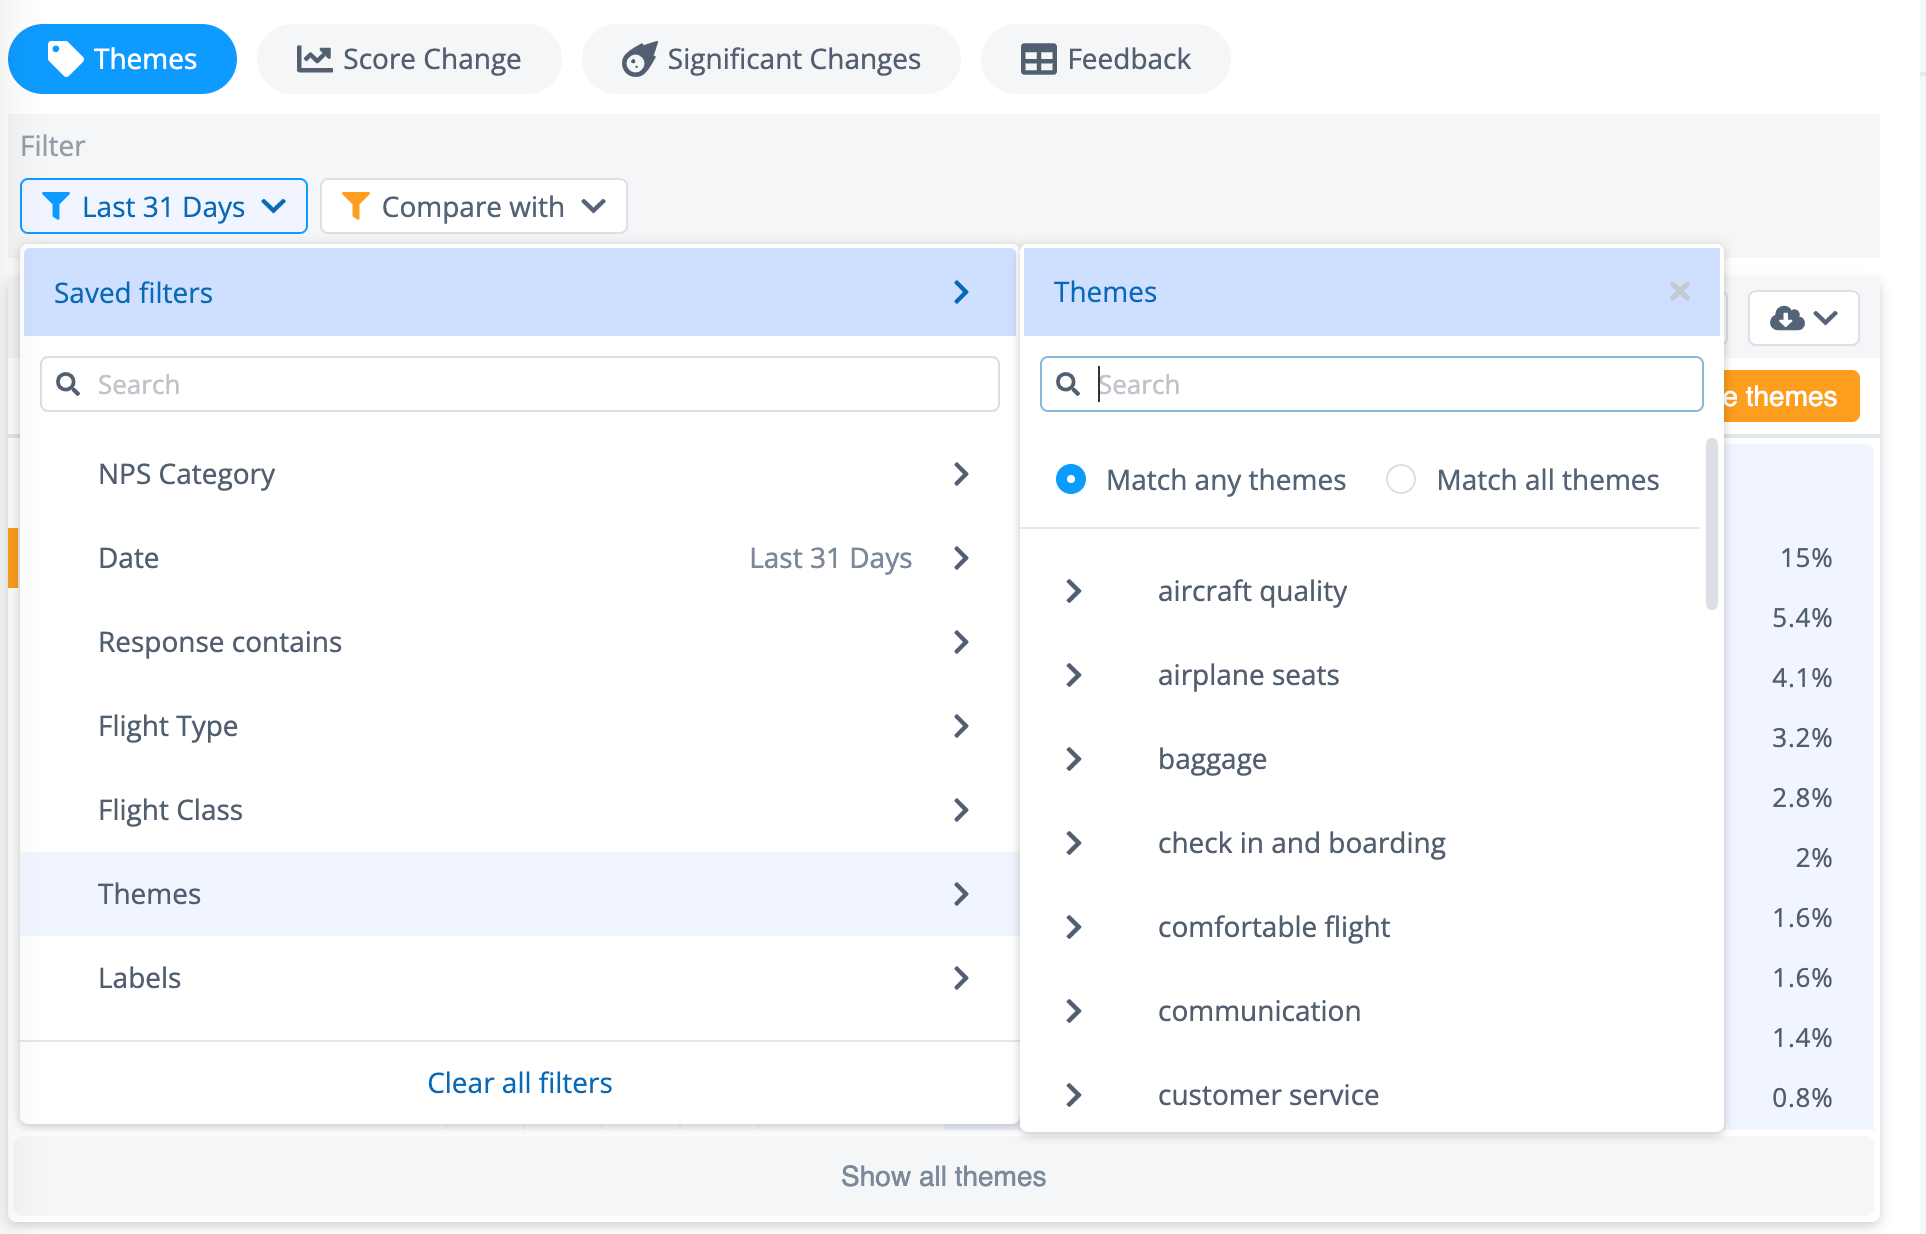This screenshot has height=1234, width=1926.
Task: Open the Response contains filter
Action: (x=519, y=642)
